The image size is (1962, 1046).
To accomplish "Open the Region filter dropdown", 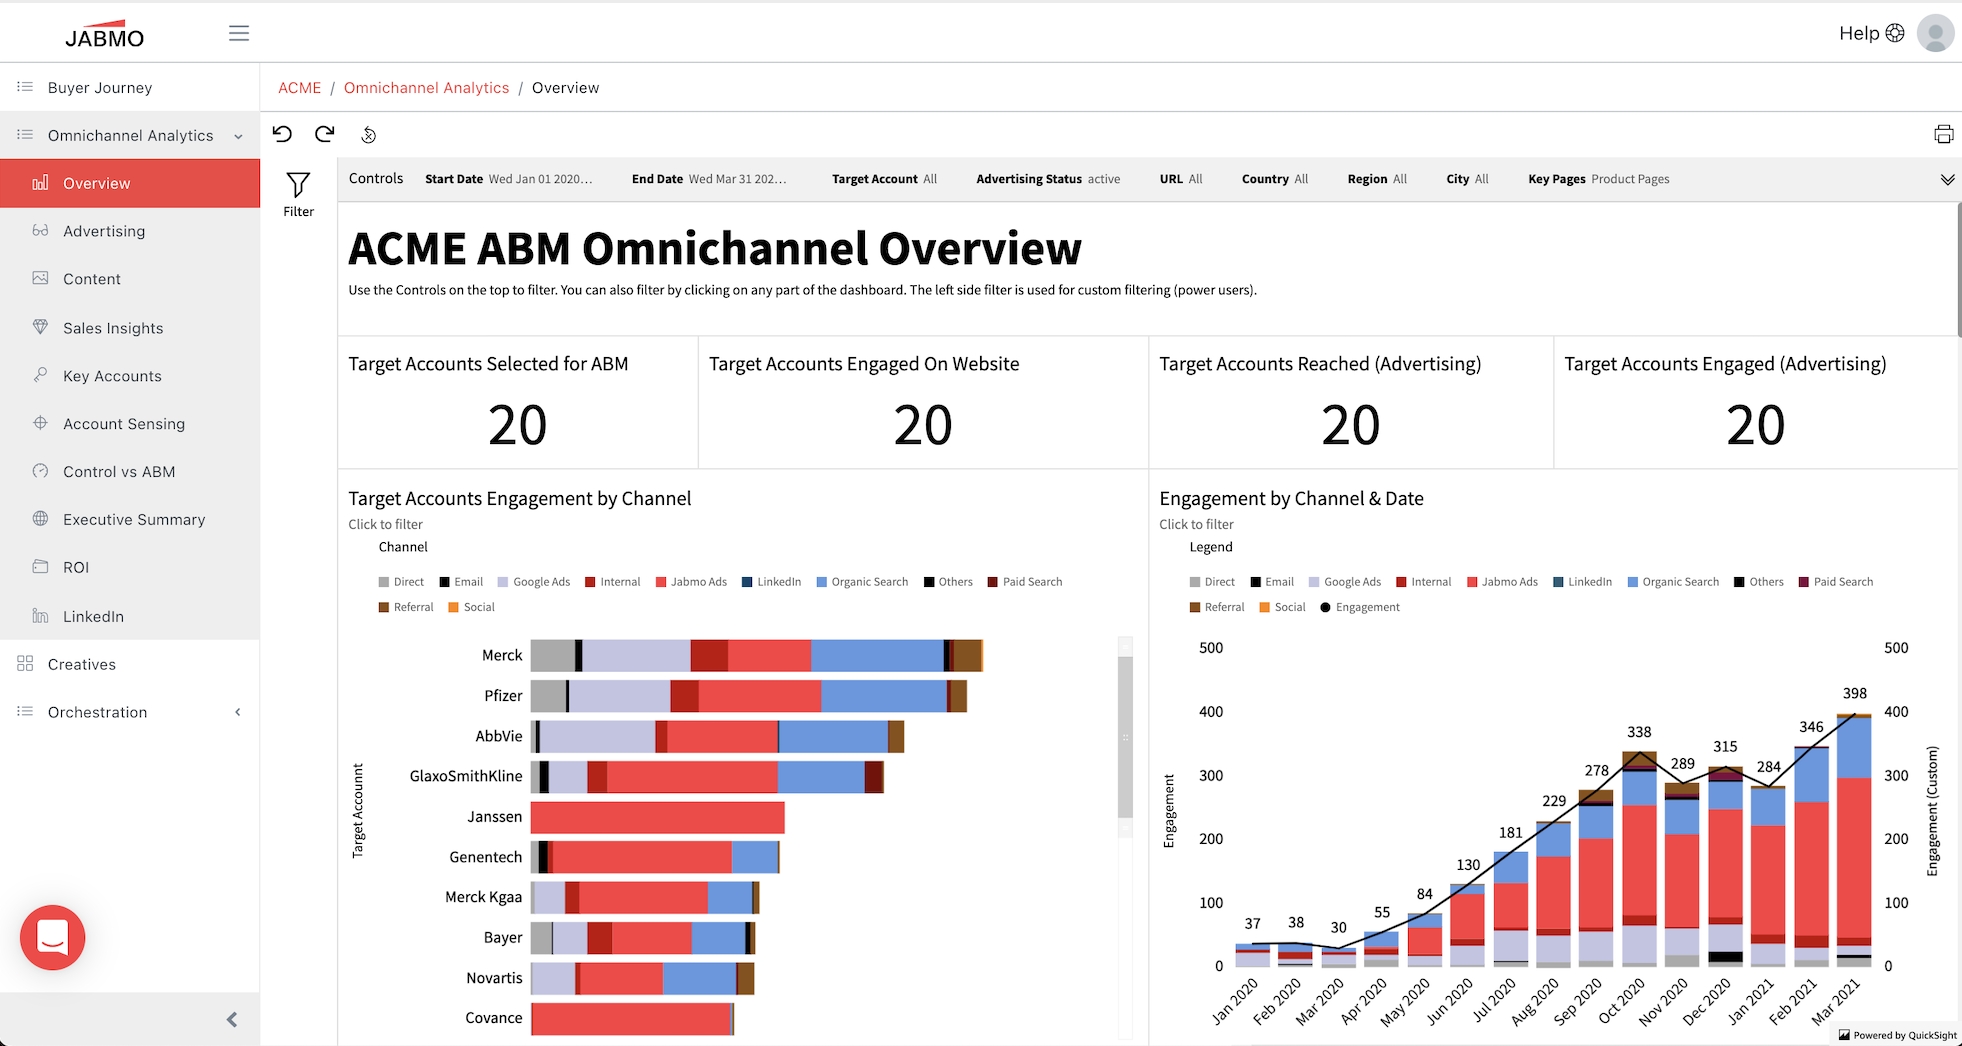I will [1376, 179].
